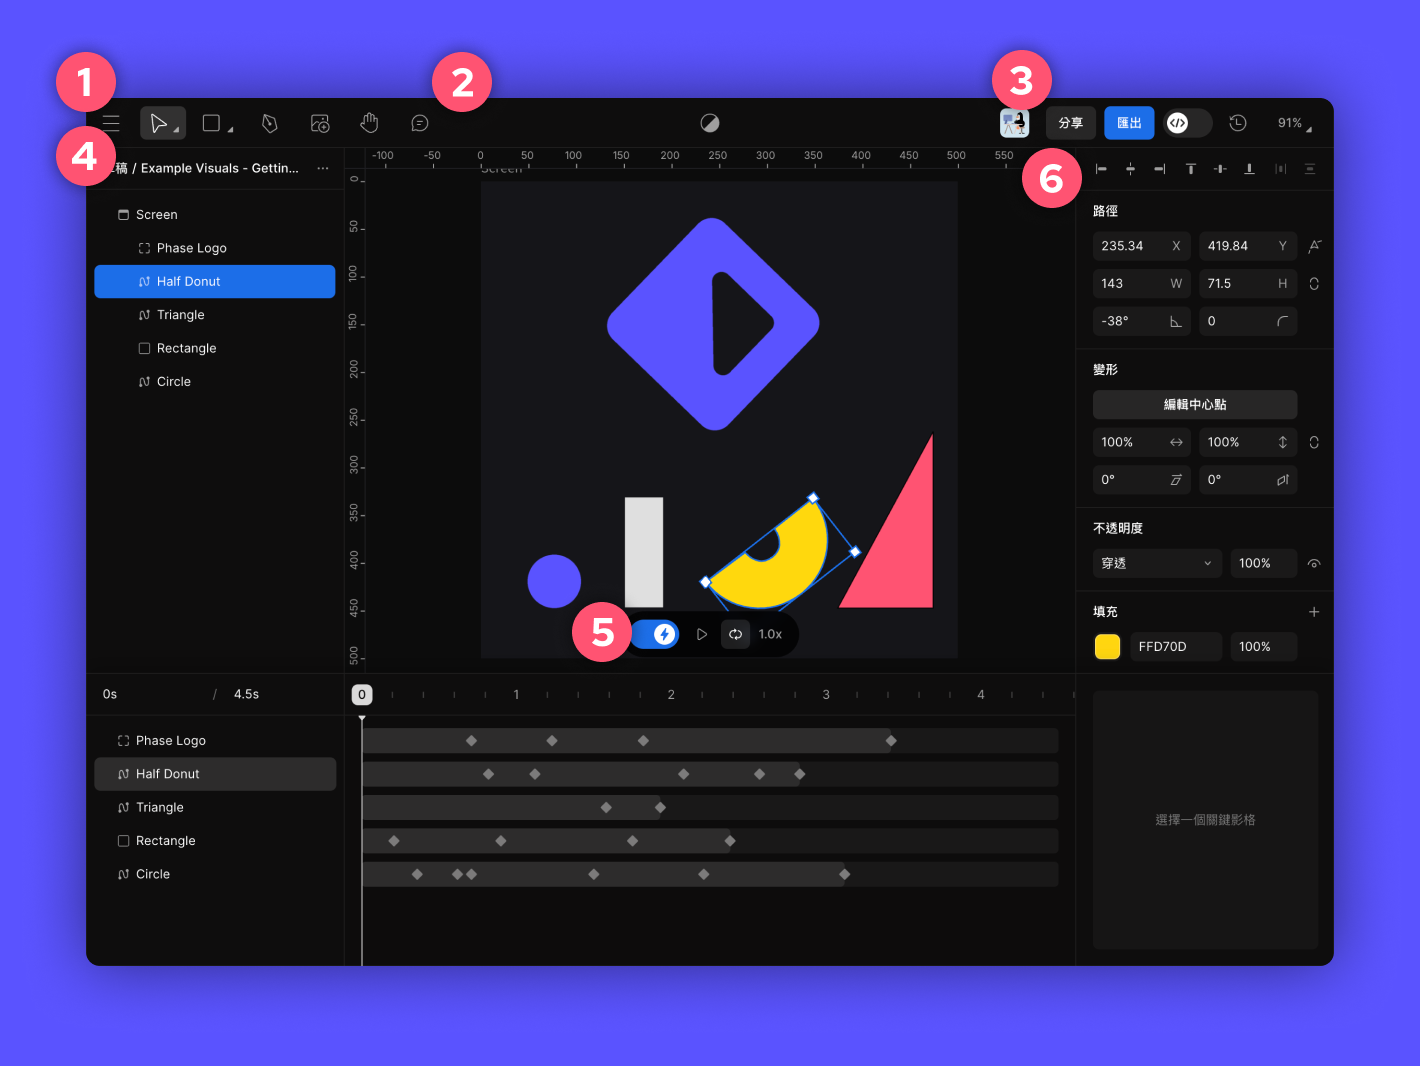Select Rectangle in the layers panel

[x=215, y=348]
